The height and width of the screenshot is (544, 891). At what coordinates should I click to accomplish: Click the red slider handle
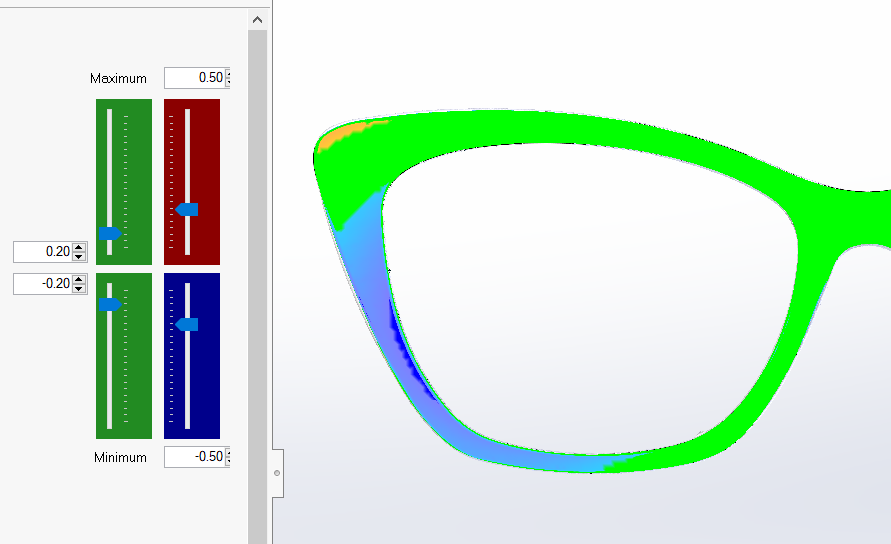186,210
